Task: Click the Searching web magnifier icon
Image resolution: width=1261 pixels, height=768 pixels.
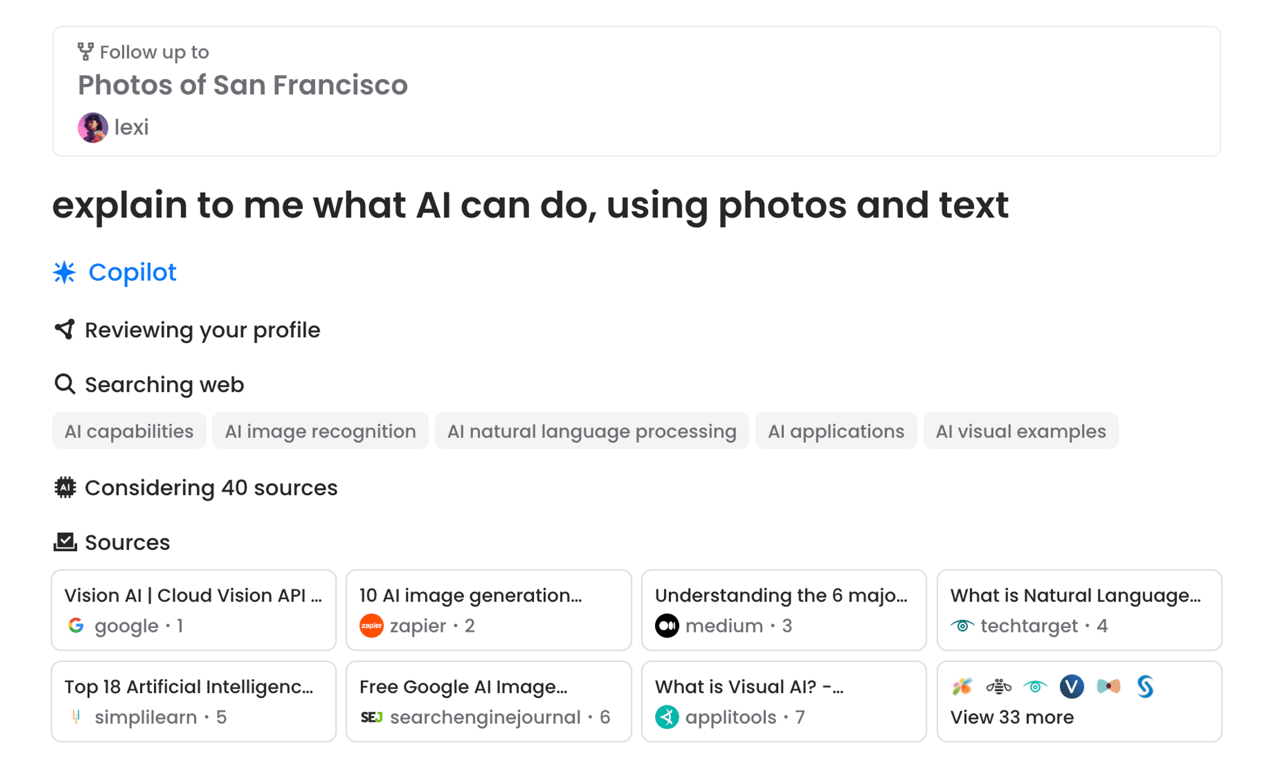Action: tap(64, 384)
